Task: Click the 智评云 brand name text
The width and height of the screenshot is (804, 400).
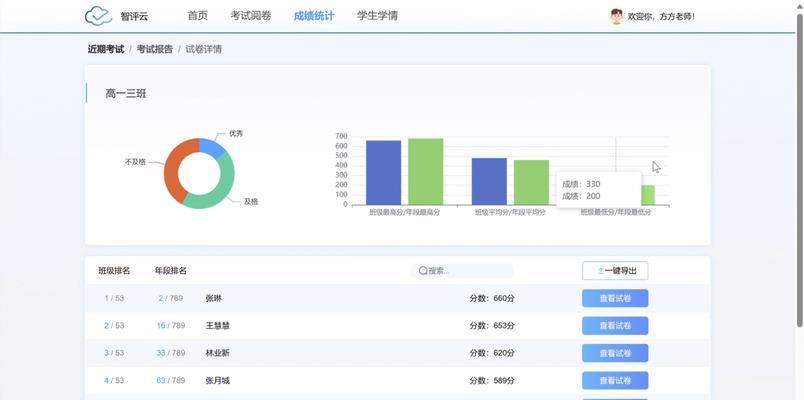Action: 134,16
